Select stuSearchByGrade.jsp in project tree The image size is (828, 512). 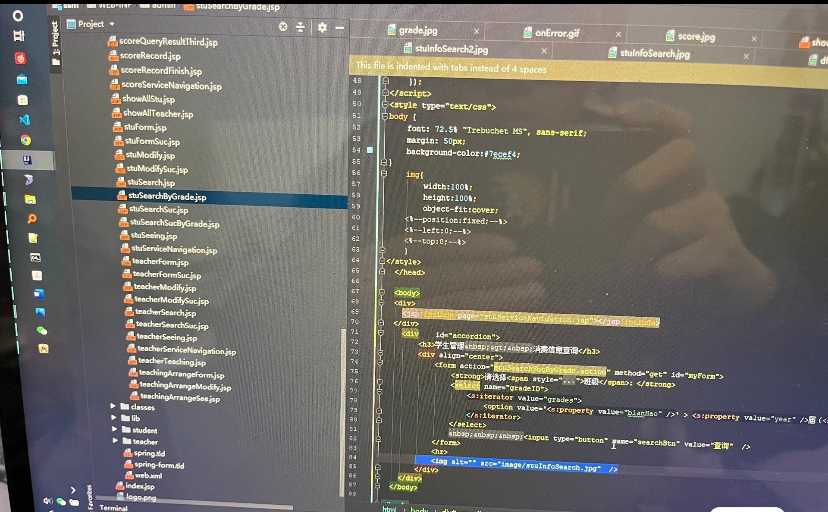pyautogui.click(x=167, y=196)
